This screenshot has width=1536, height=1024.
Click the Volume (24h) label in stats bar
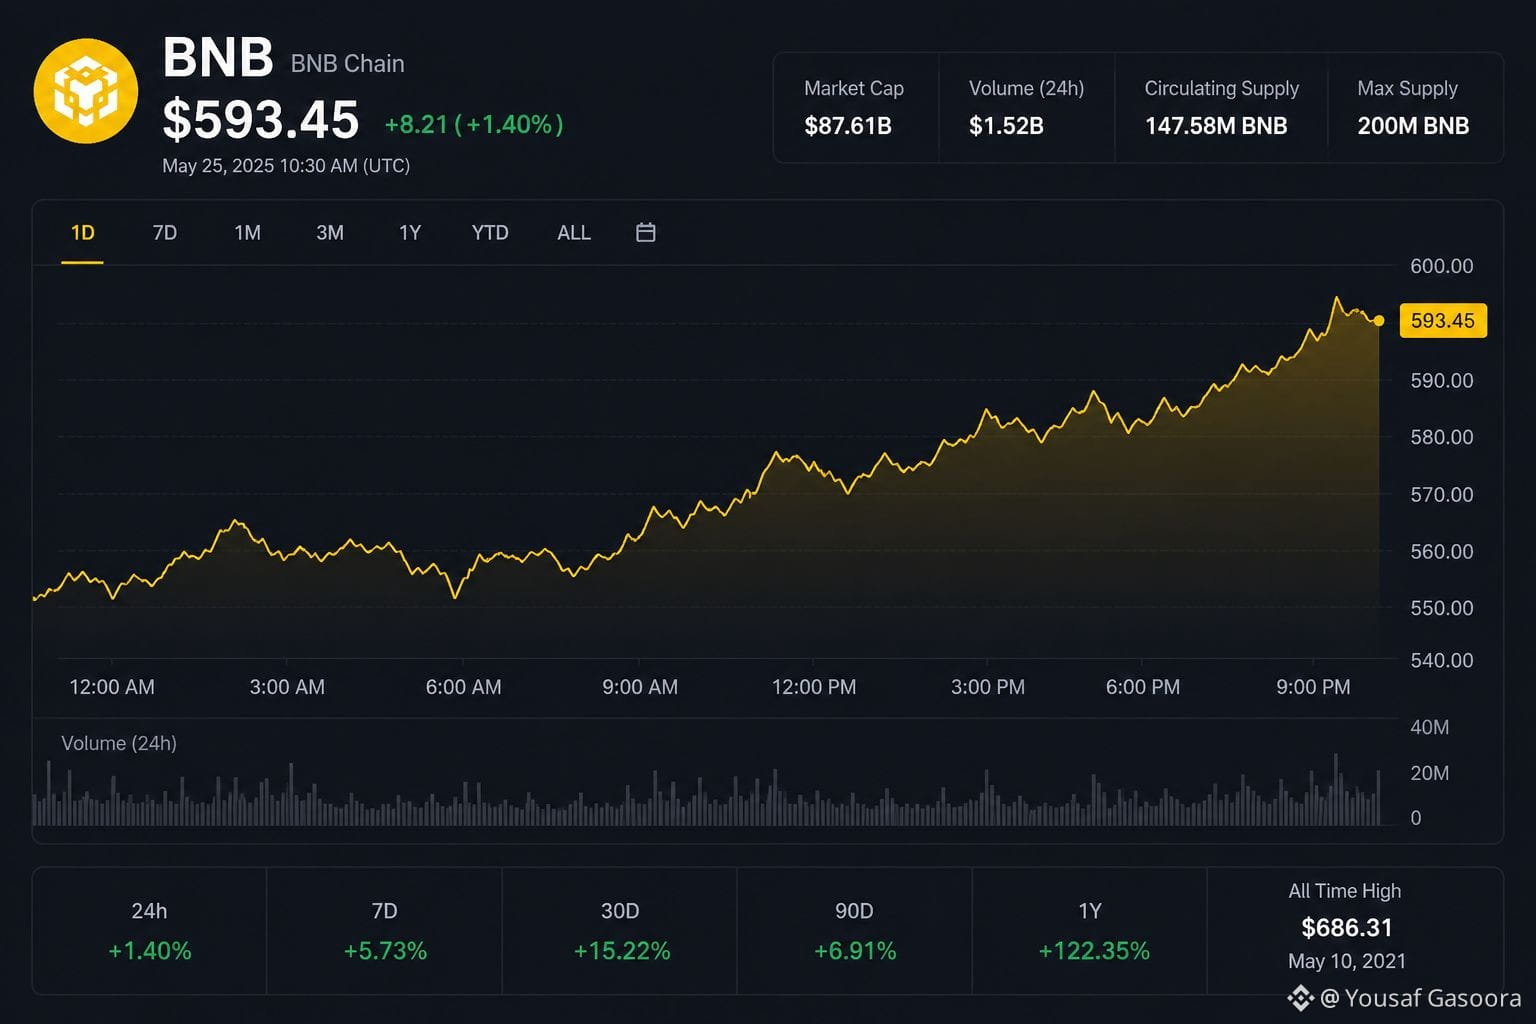1026,88
